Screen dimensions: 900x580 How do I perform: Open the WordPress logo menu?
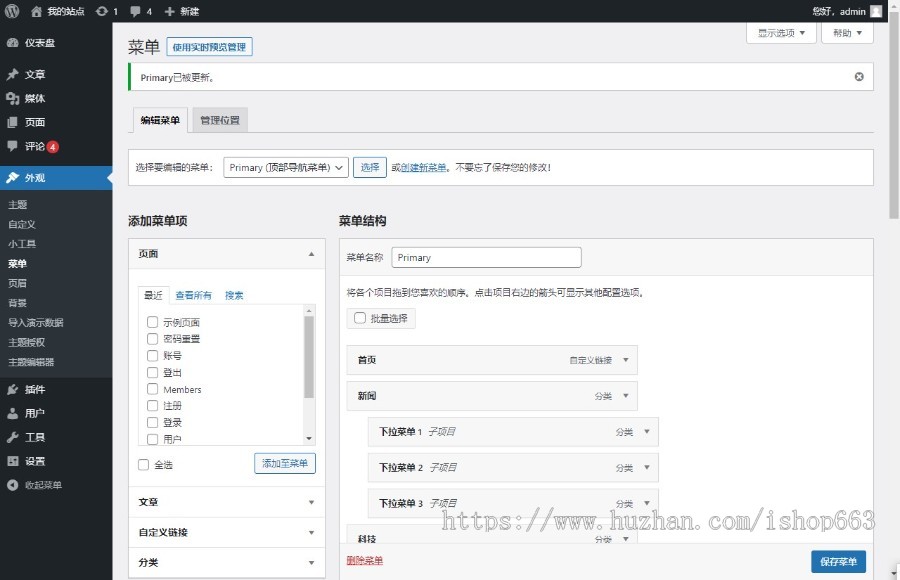(12, 11)
